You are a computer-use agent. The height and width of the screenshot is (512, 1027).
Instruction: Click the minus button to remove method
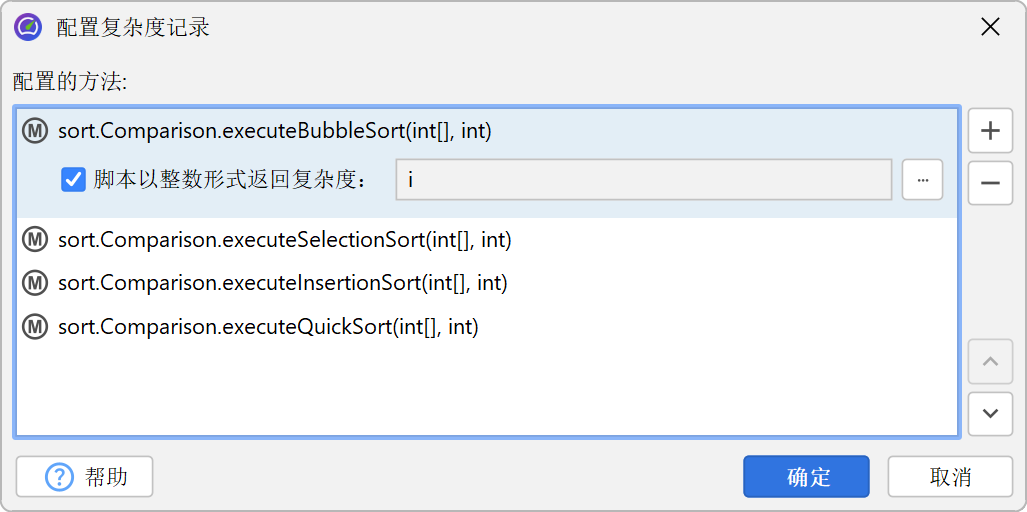coord(990,183)
